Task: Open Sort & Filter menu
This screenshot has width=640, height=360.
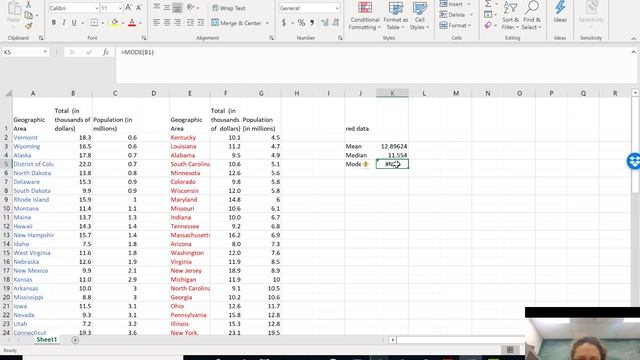Action: pyautogui.click(x=510, y=16)
